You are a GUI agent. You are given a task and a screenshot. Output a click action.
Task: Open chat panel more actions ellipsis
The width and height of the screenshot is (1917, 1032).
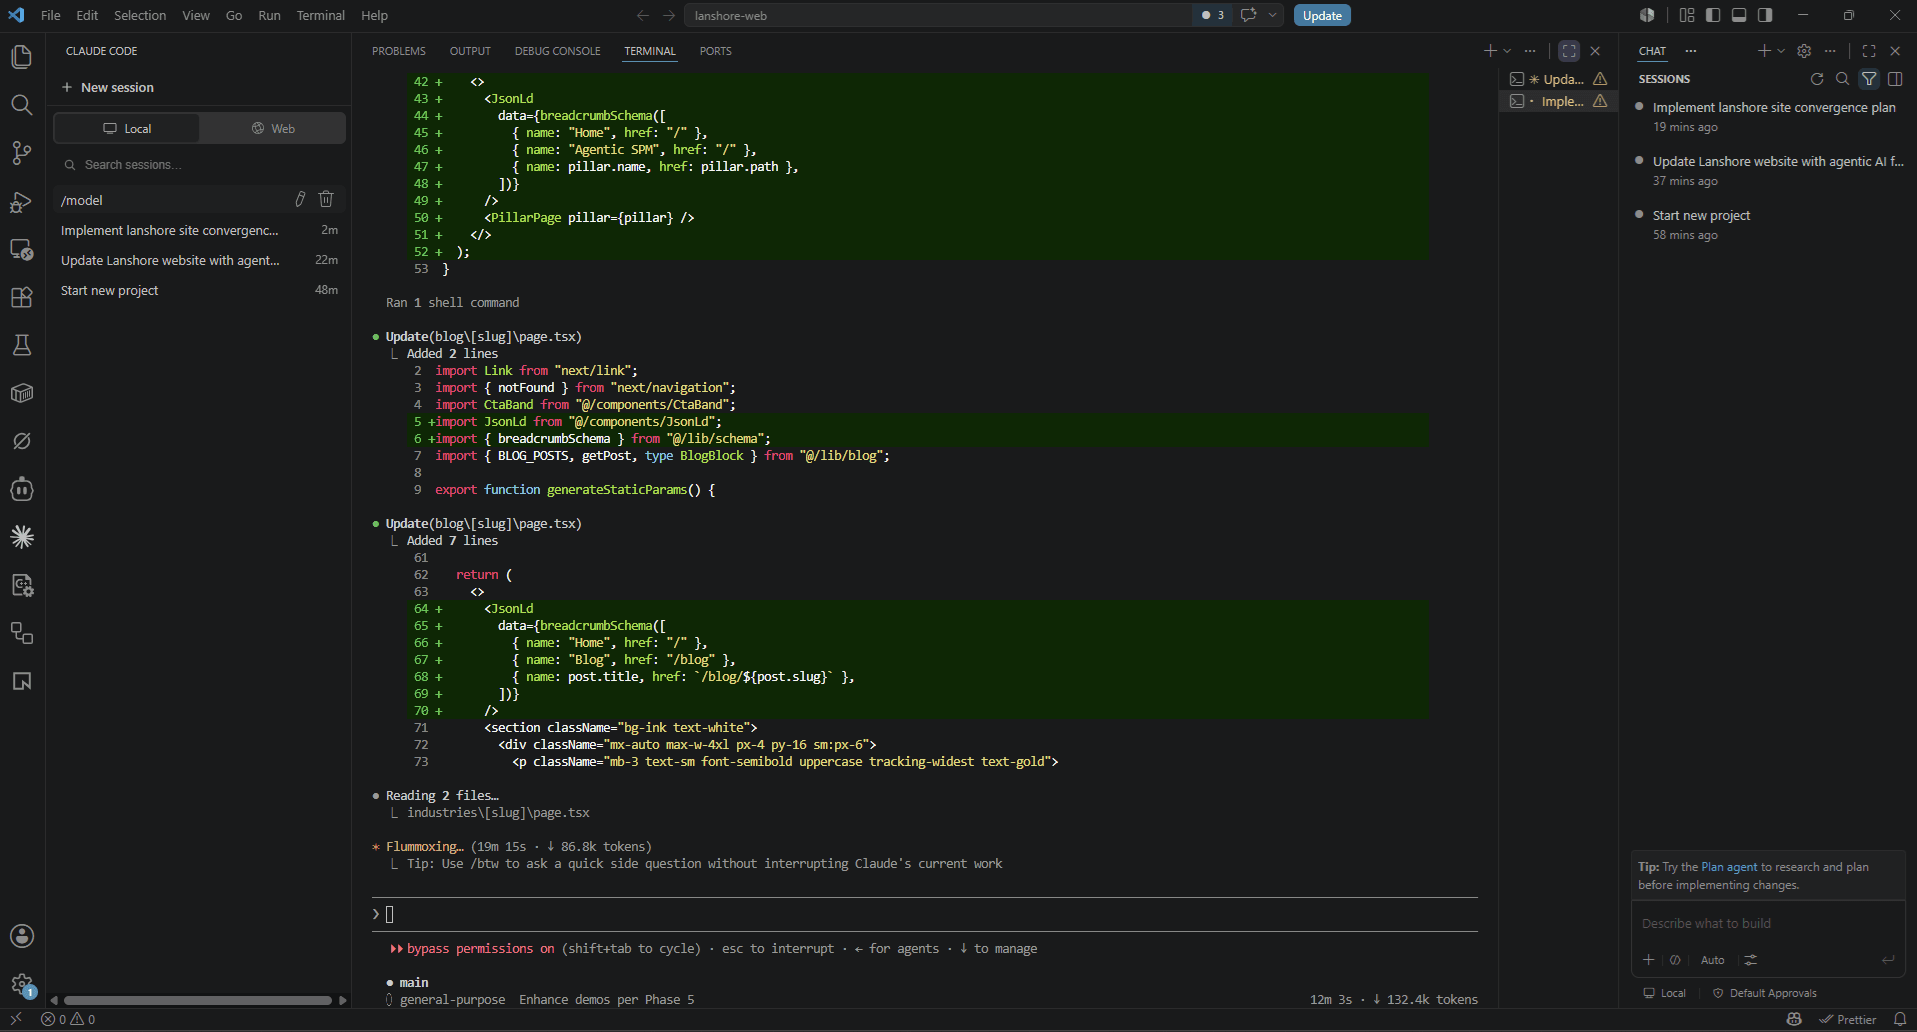point(1830,51)
